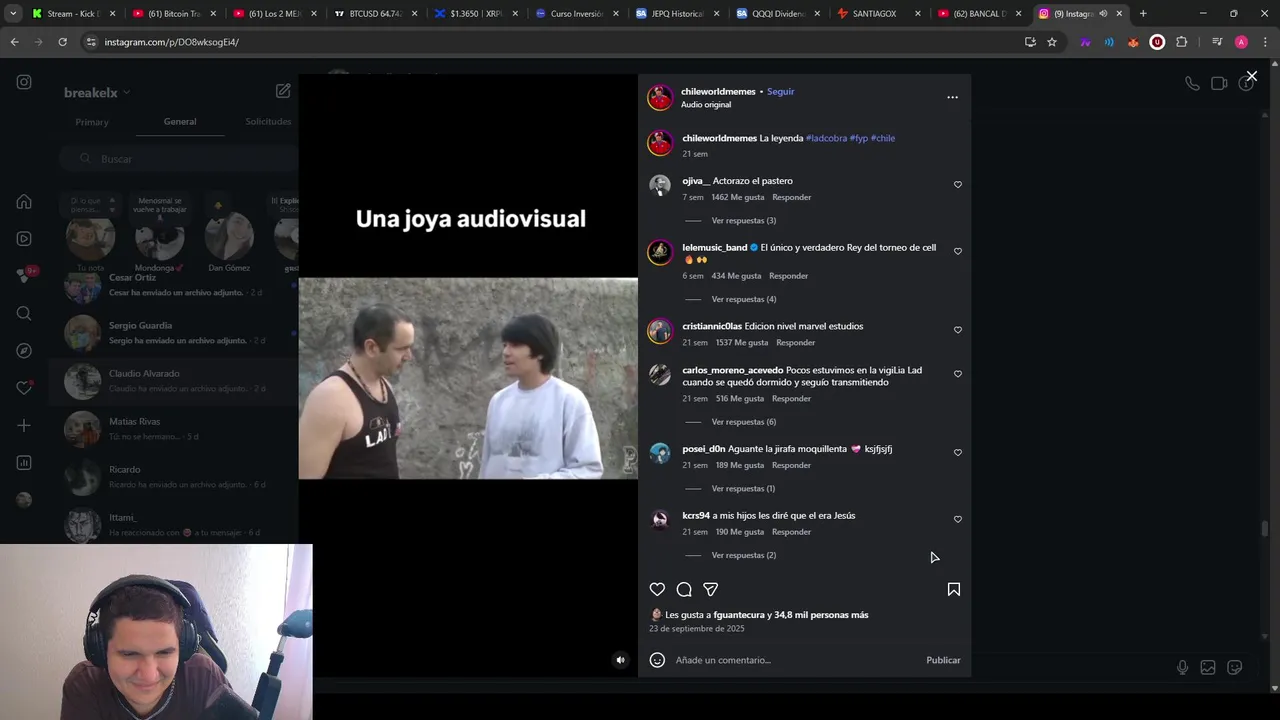Switch to the SANTIAGOX browser tab
The width and height of the screenshot is (1280, 720).
point(873,14)
